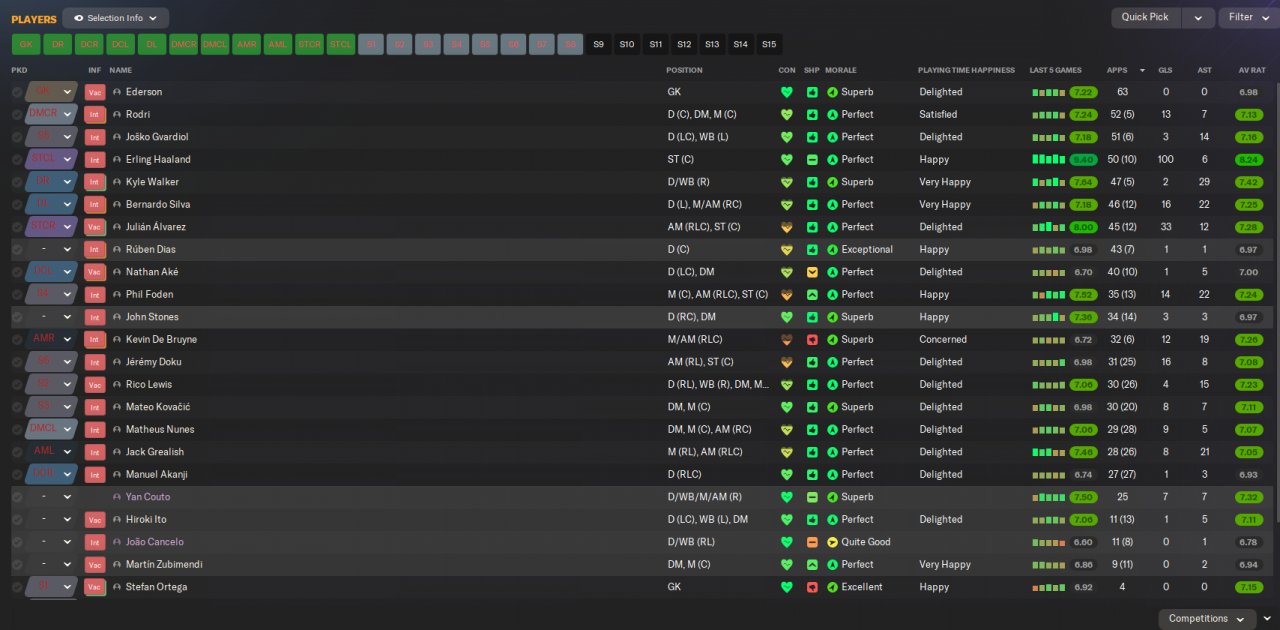This screenshot has width=1280, height=630.
Task: Sort by the APPS column header
Action: pyautogui.click(x=1117, y=70)
